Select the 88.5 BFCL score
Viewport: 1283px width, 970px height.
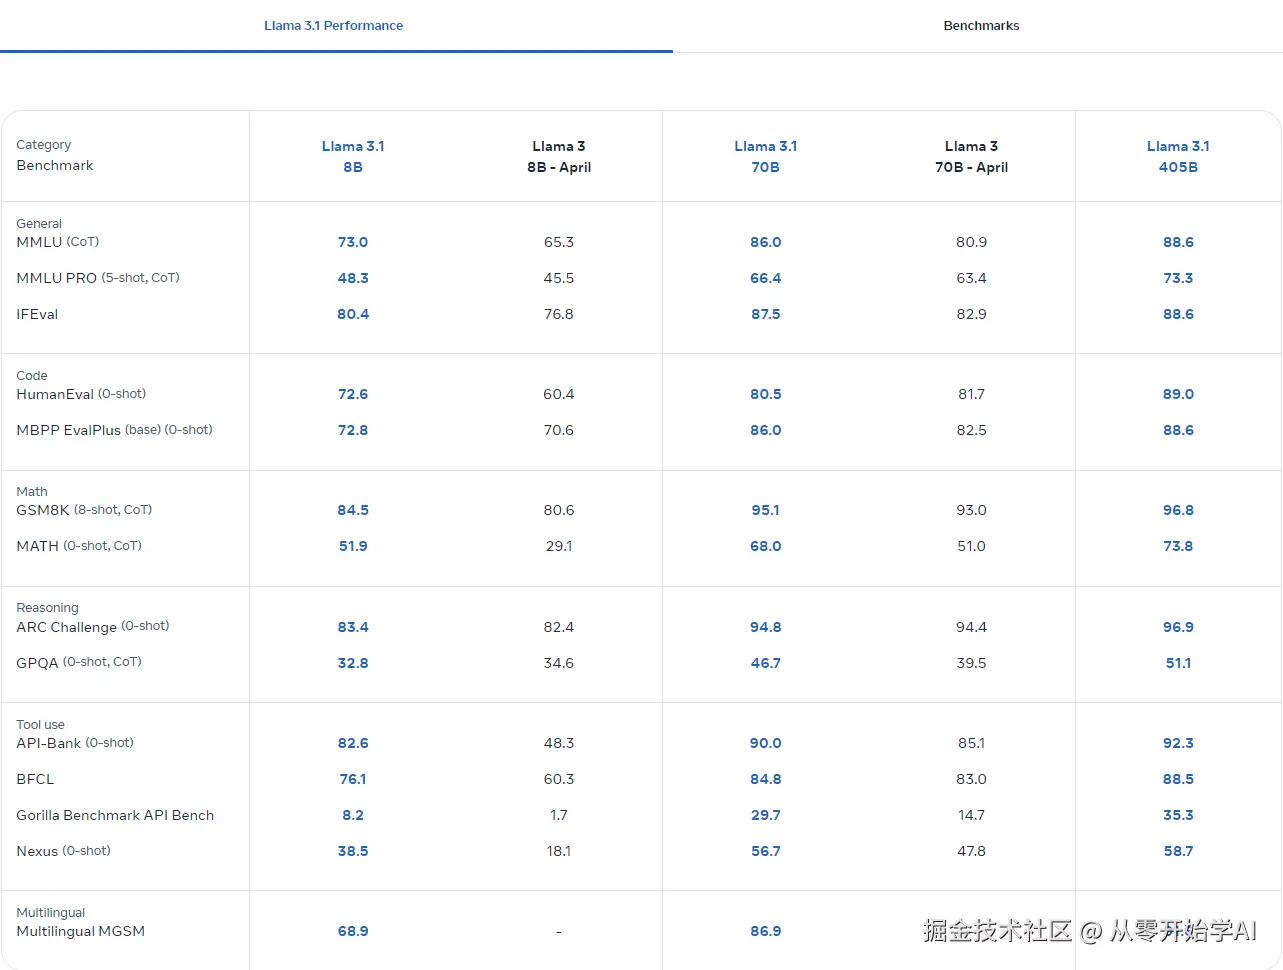tap(1178, 779)
